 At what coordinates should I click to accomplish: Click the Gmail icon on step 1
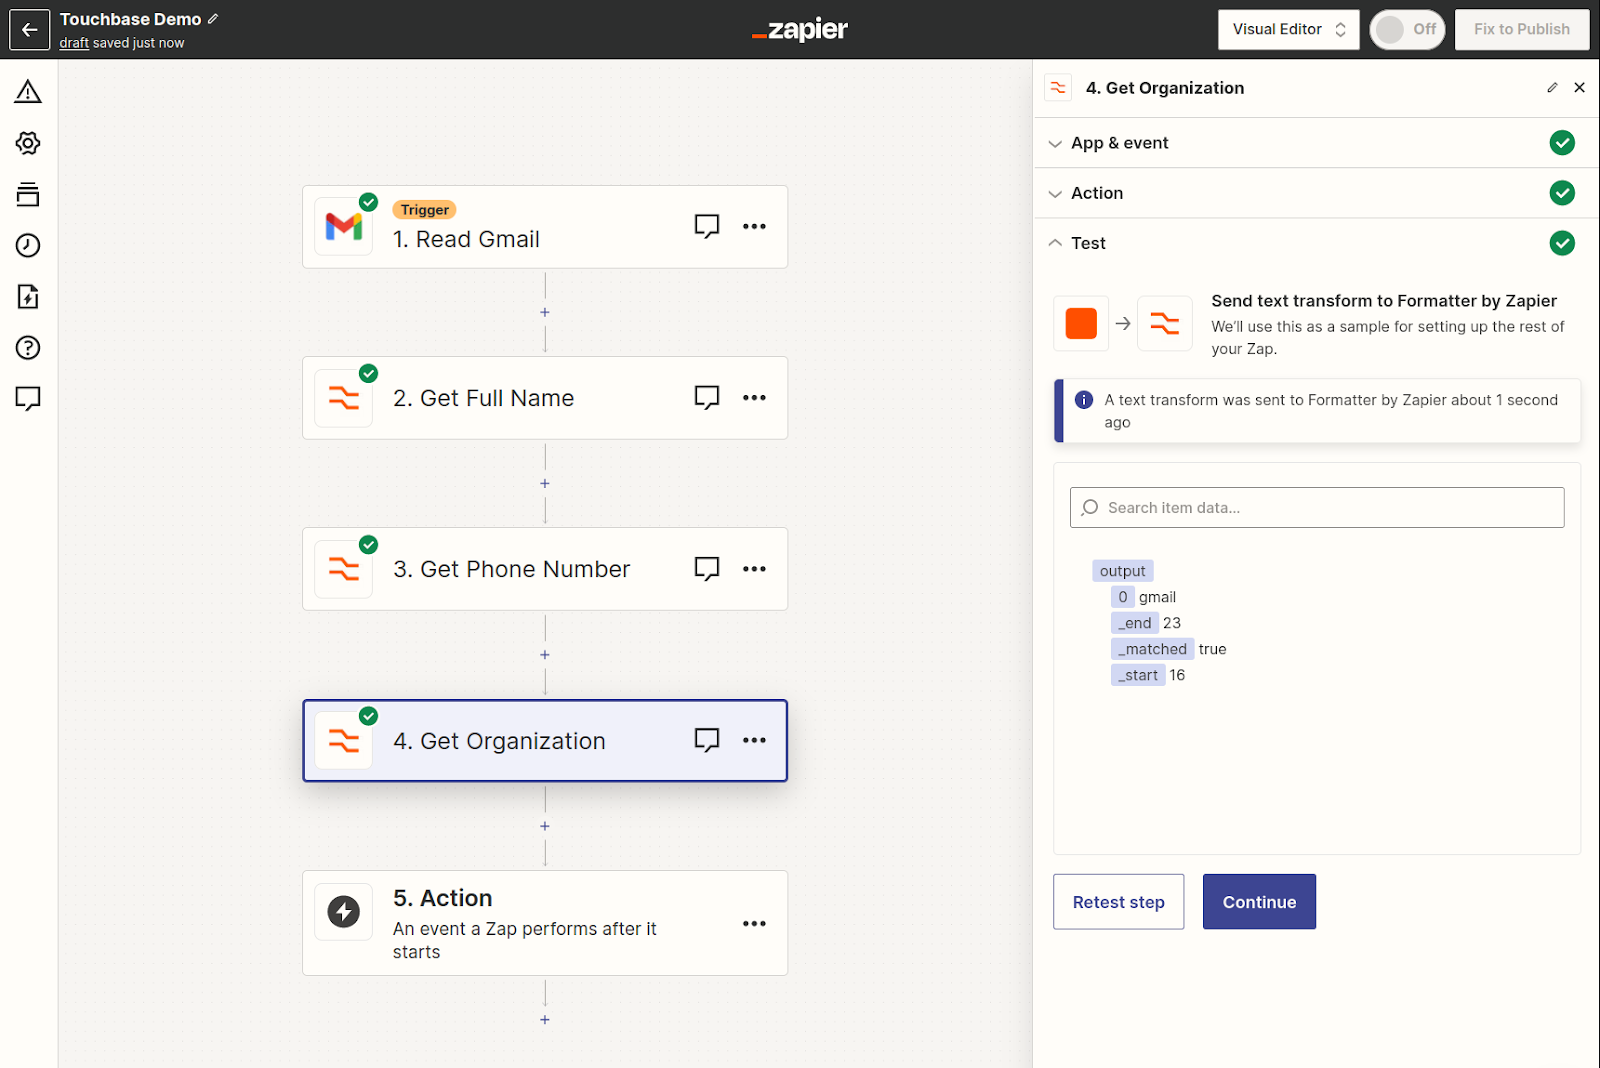click(x=344, y=227)
